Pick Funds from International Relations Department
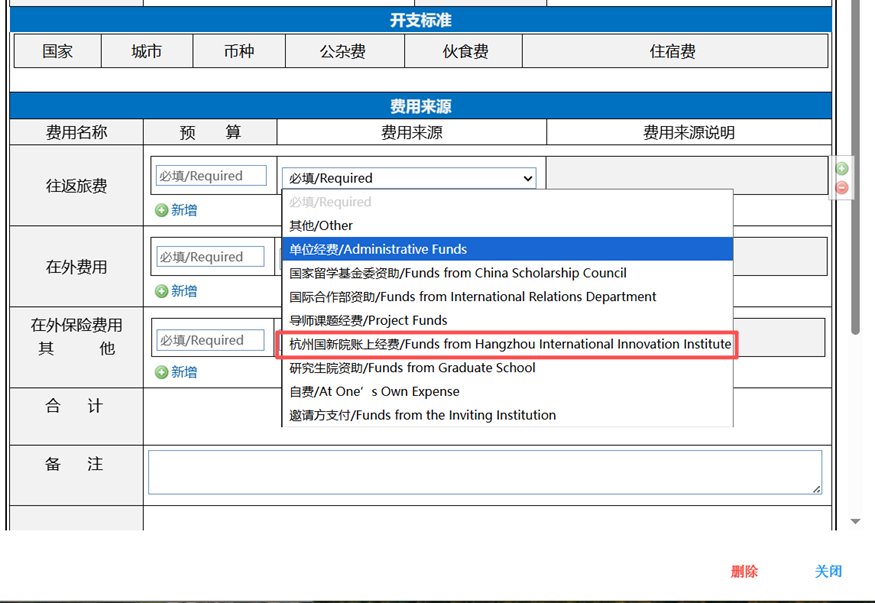Screen dimensions: 875x603 (472, 297)
